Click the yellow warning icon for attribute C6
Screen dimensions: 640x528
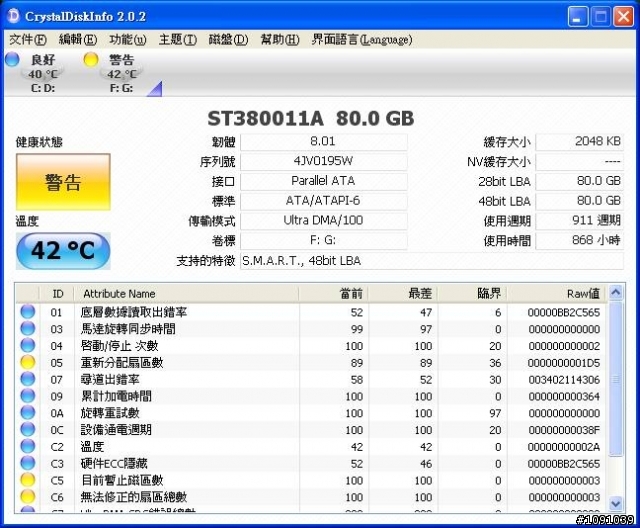(28, 497)
